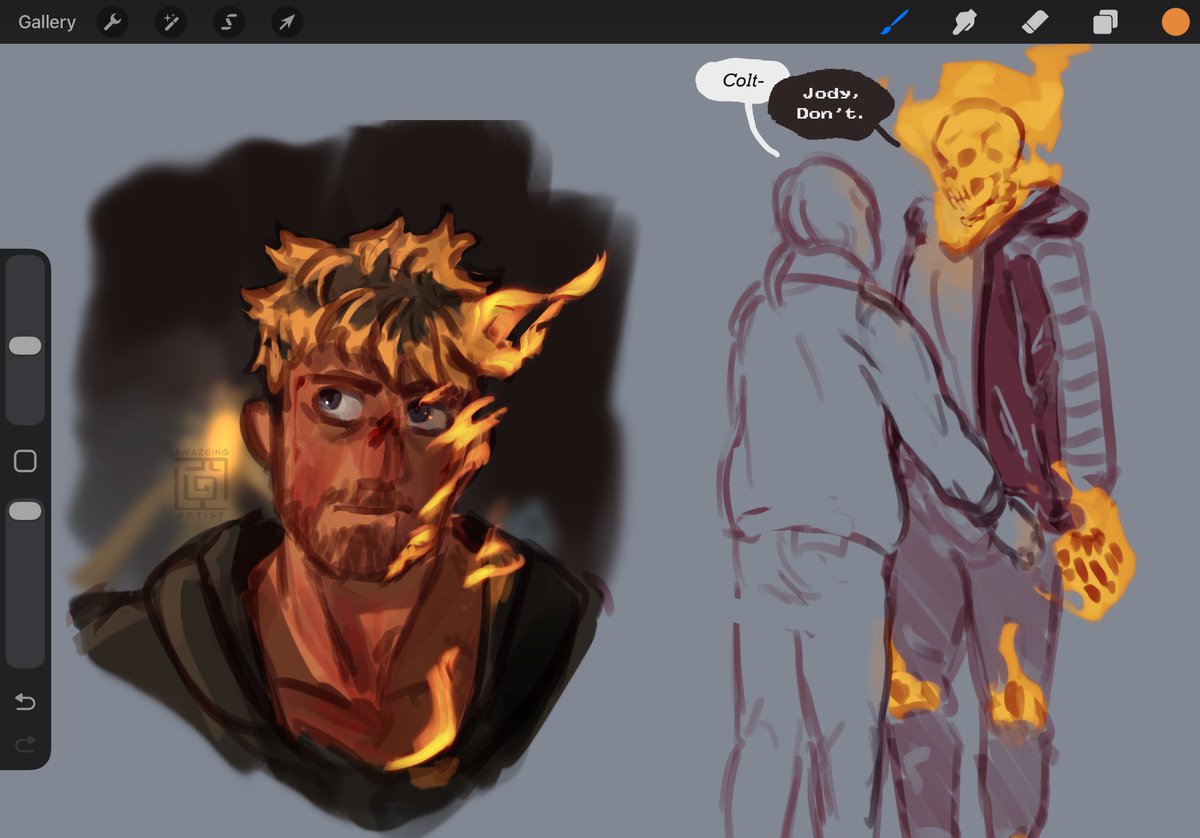The height and width of the screenshot is (838, 1200).
Task: Activate the Selection tool
Action: [228, 22]
